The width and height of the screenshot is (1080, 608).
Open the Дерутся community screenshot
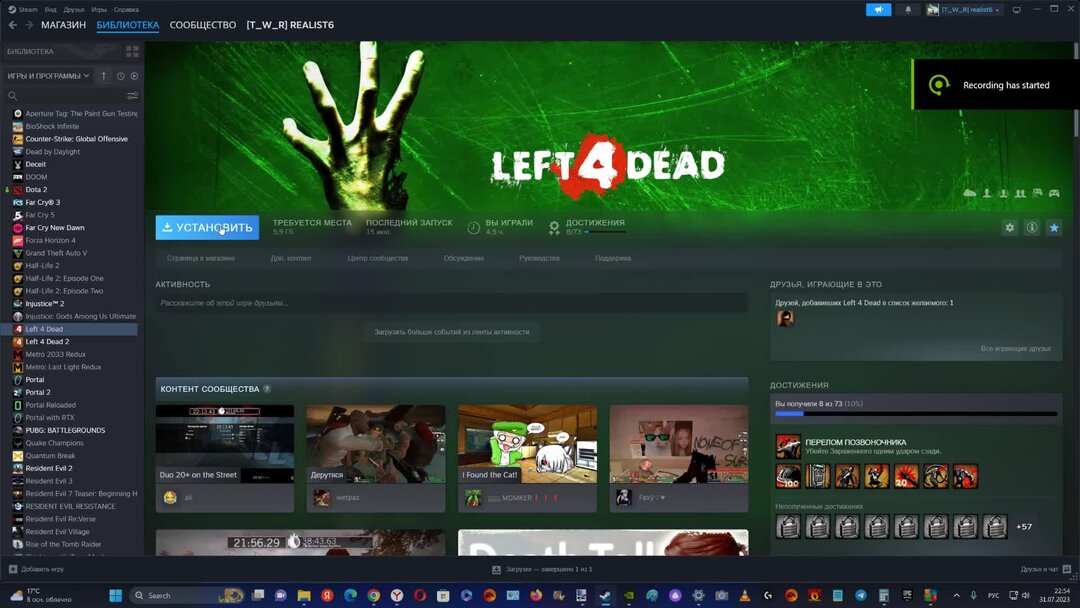(376, 443)
